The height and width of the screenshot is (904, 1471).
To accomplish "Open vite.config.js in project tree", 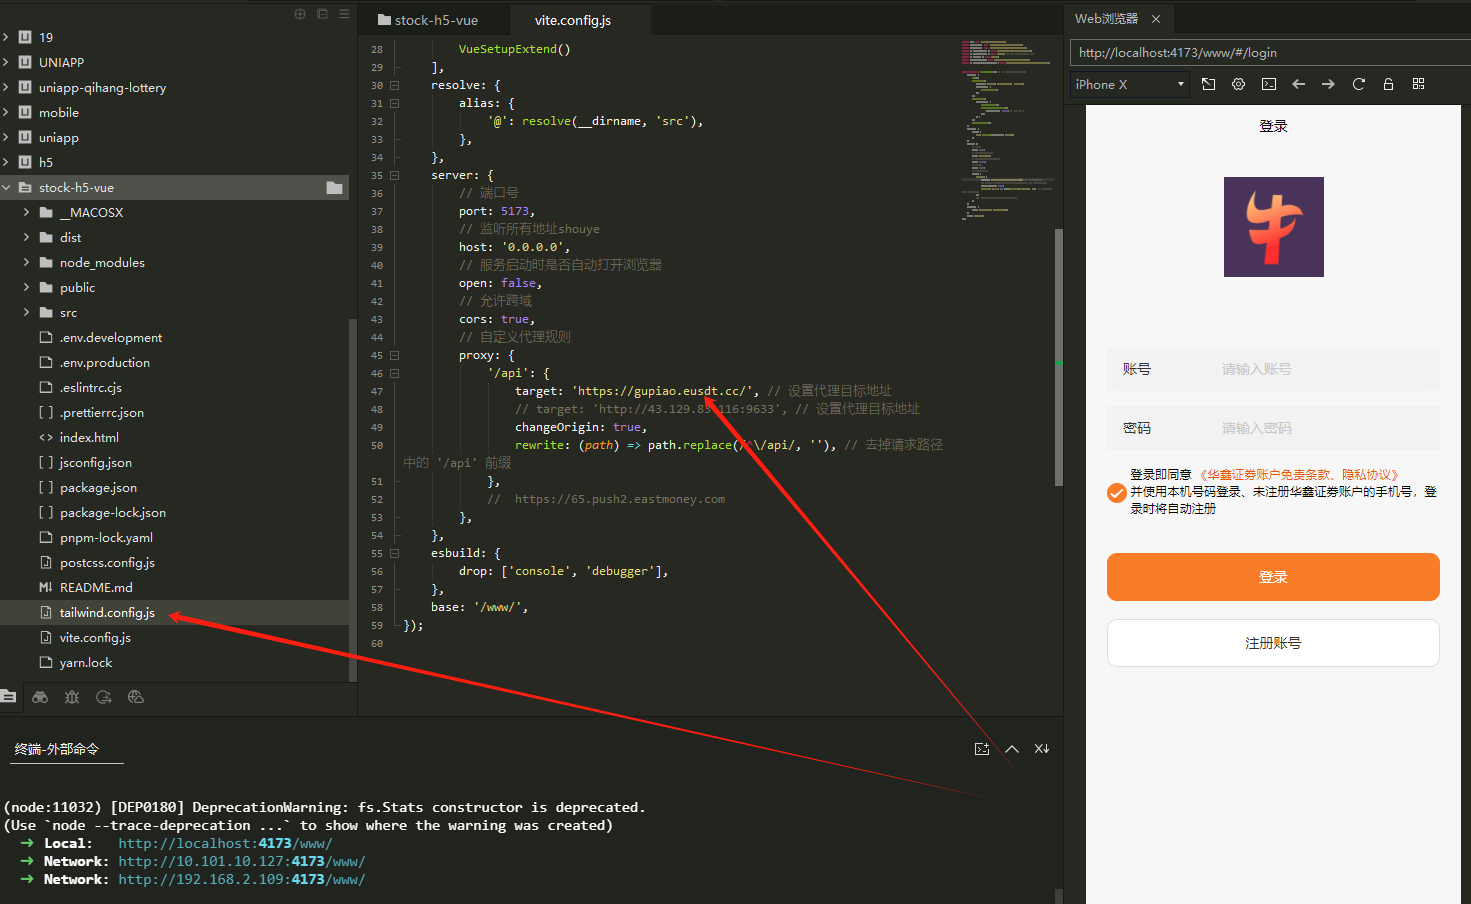I will click(x=95, y=637).
